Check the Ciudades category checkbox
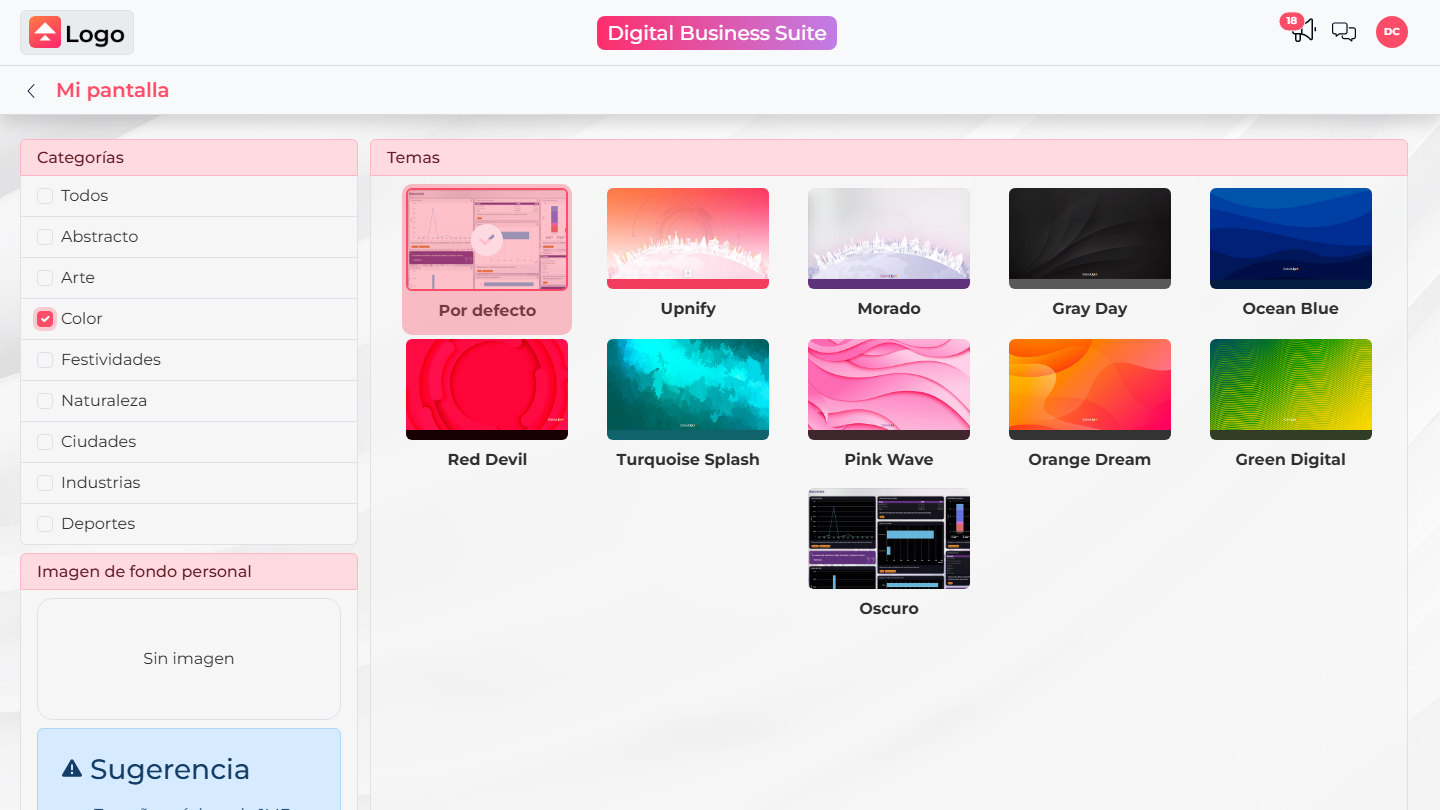 click(x=45, y=442)
